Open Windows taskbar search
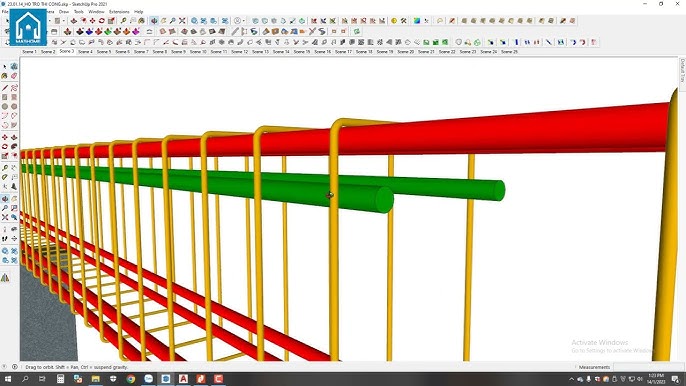The height and width of the screenshot is (386, 686). pyautogui.click(x=25, y=379)
